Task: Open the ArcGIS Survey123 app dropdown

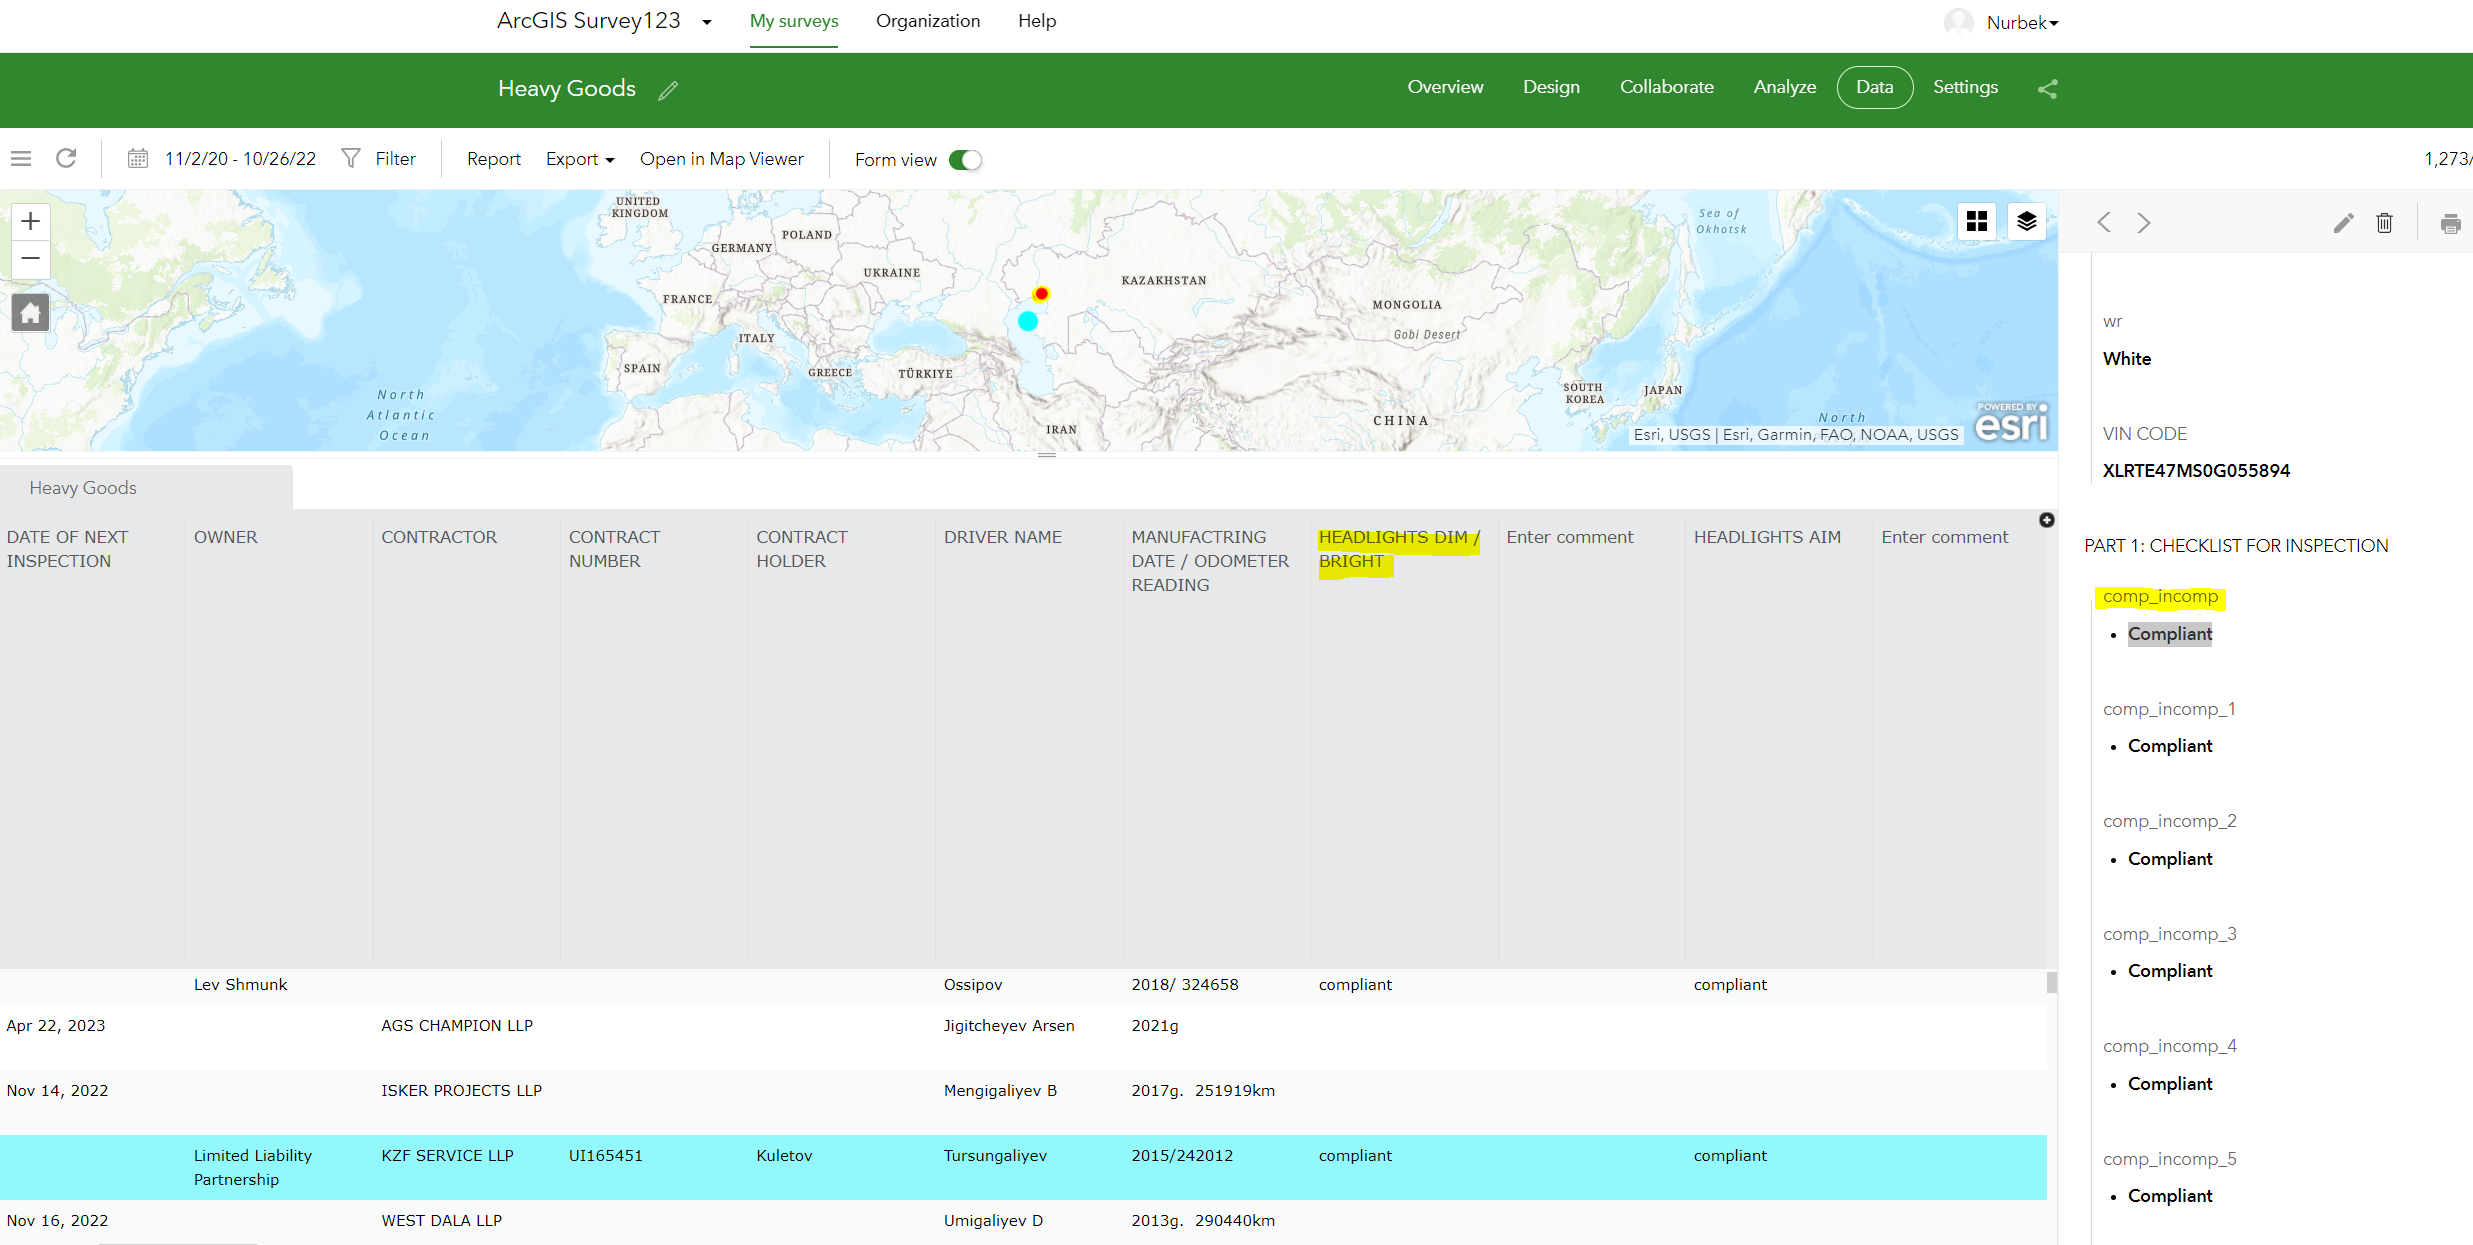Action: click(706, 21)
